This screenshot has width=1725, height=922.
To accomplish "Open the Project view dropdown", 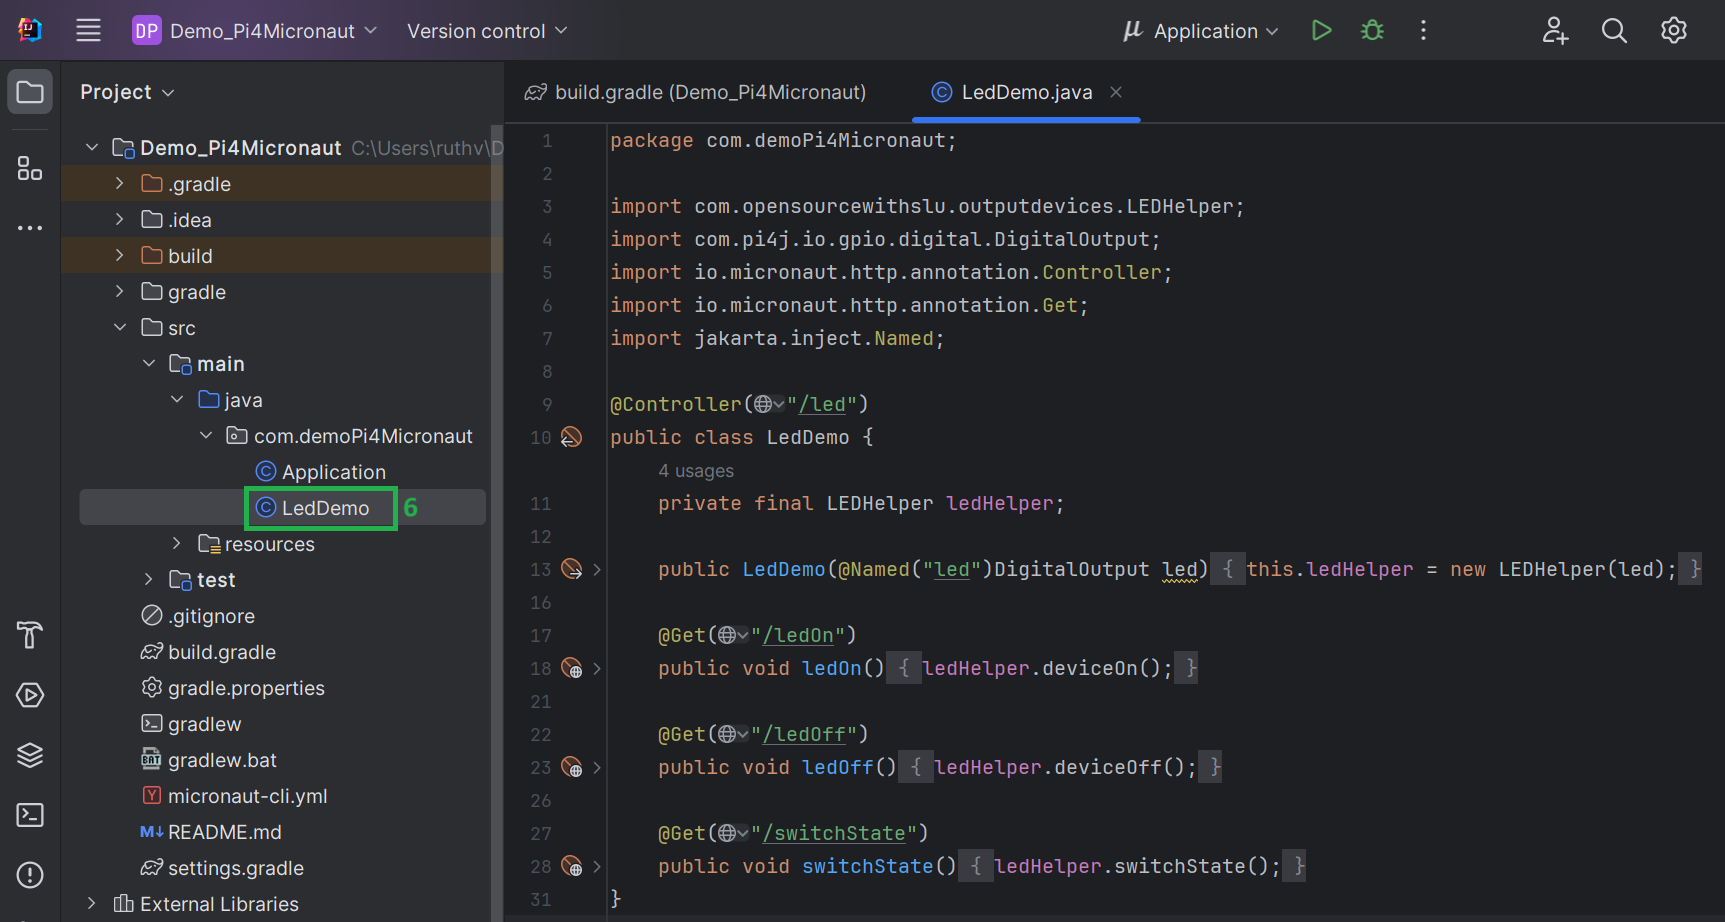I will [x=127, y=92].
